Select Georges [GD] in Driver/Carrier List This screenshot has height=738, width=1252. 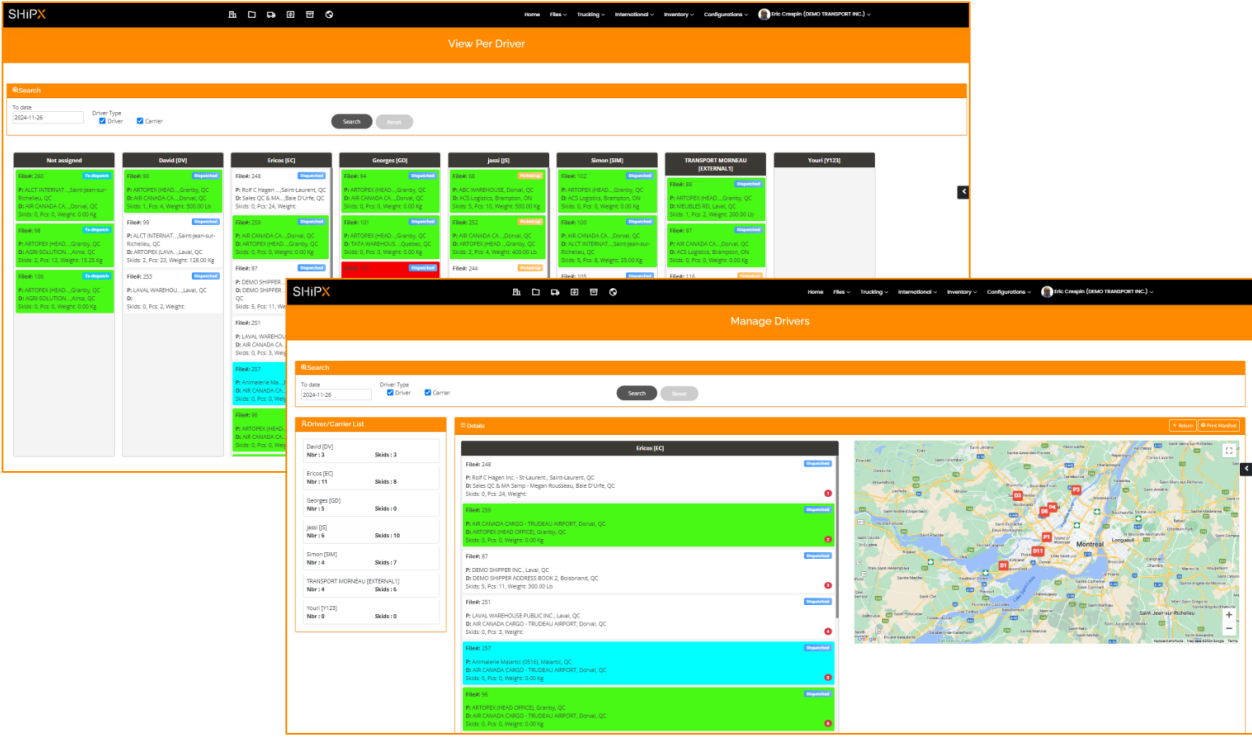coord(372,504)
